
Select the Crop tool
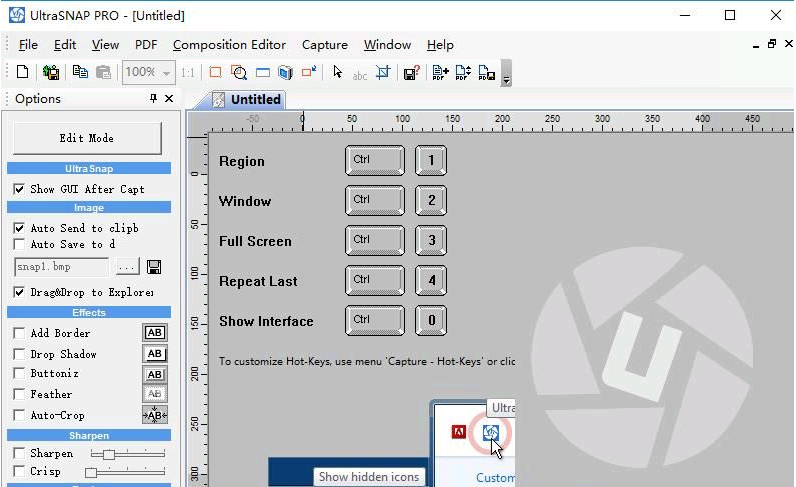tap(383, 72)
